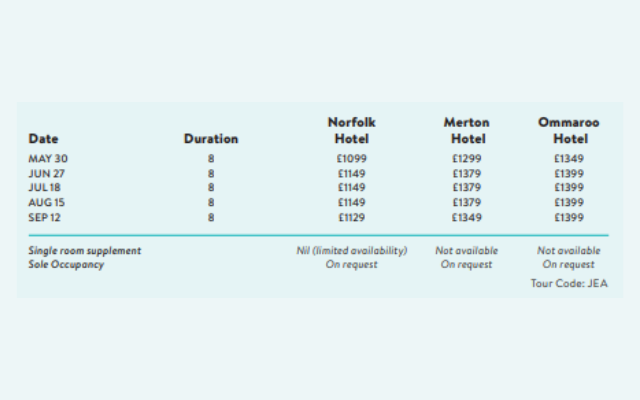Click the £1129 Norfolk price for SEP 12
Screen dimensions: 640x400
351,218
